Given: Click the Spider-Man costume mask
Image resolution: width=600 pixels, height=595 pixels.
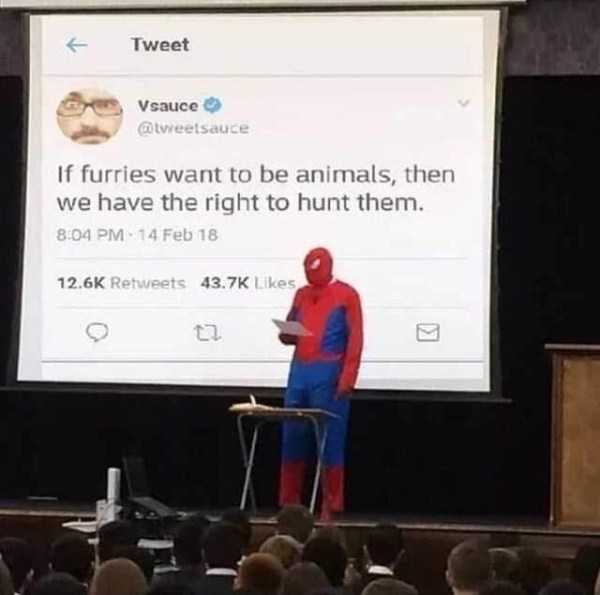Looking at the screenshot, I should (318, 267).
